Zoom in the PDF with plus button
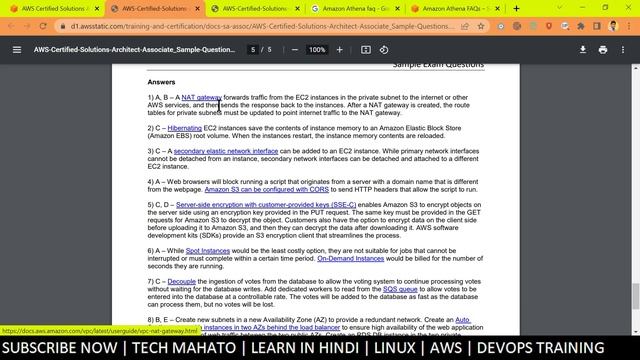The image size is (640, 360). pyautogui.click(x=340, y=50)
